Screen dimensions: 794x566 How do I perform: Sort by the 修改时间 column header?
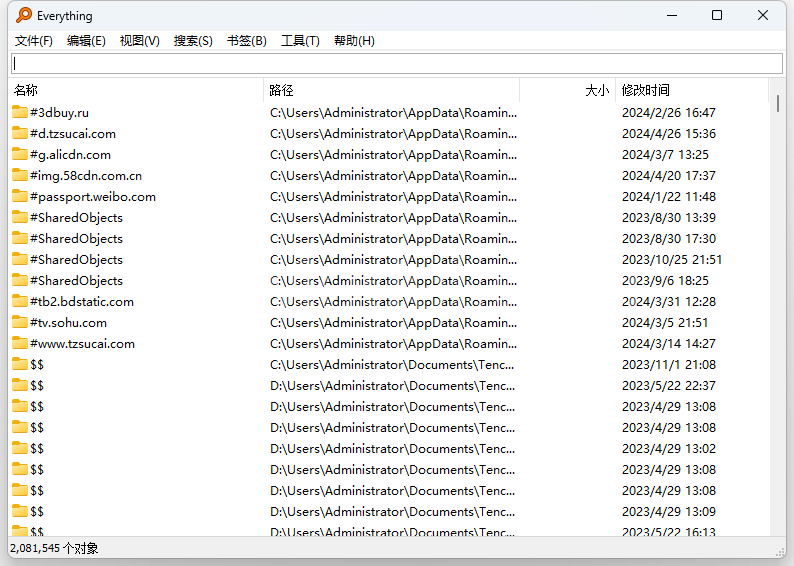692,90
